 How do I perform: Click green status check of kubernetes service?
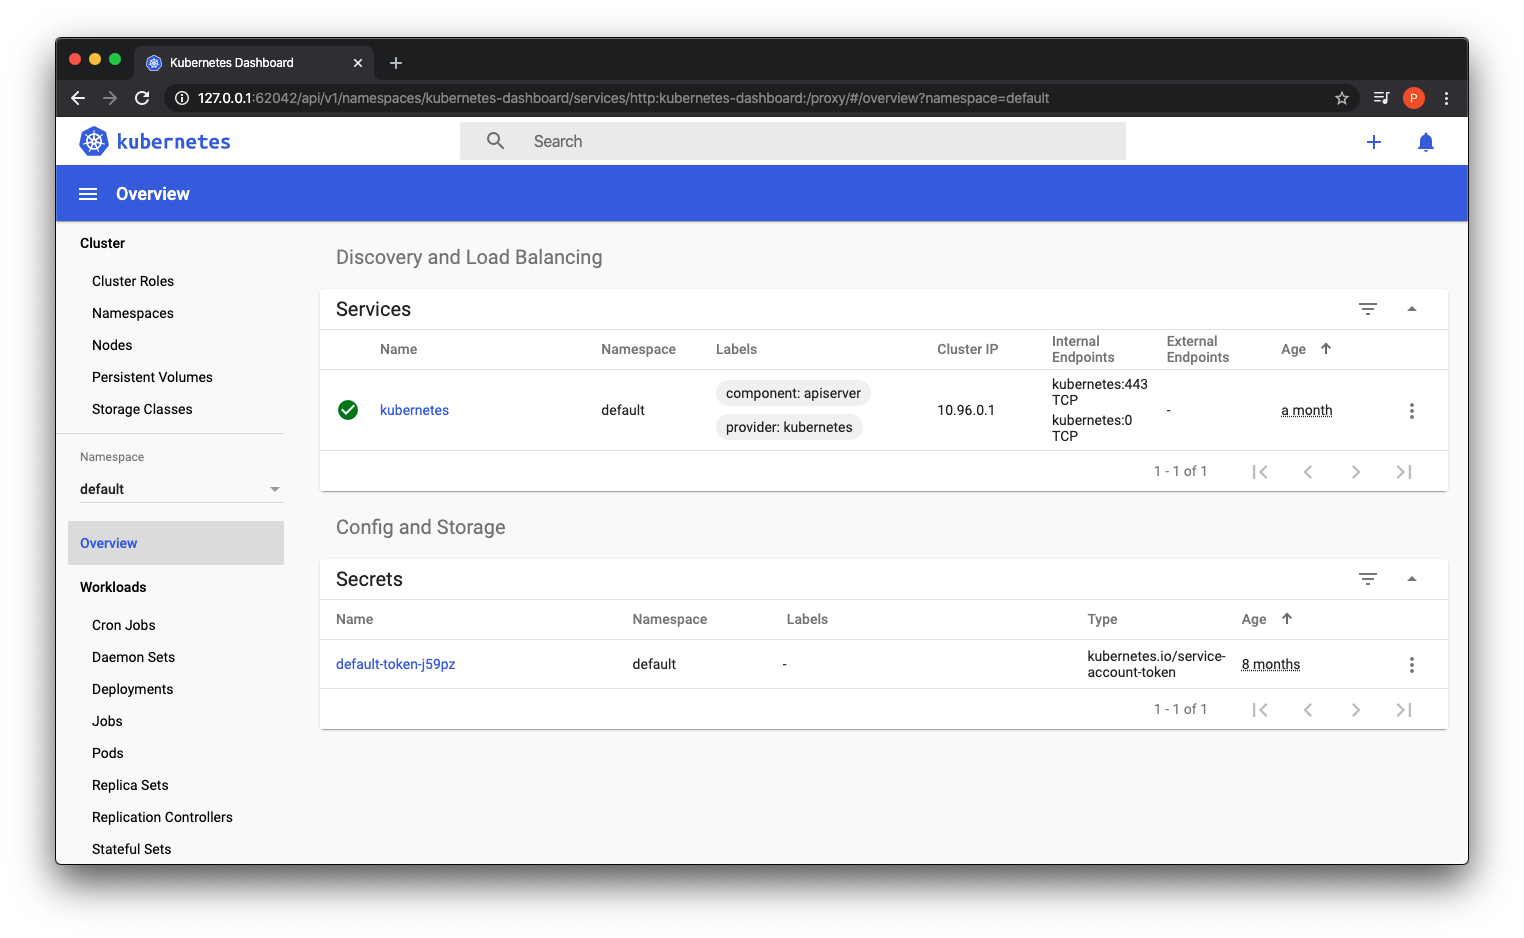tap(348, 410)
